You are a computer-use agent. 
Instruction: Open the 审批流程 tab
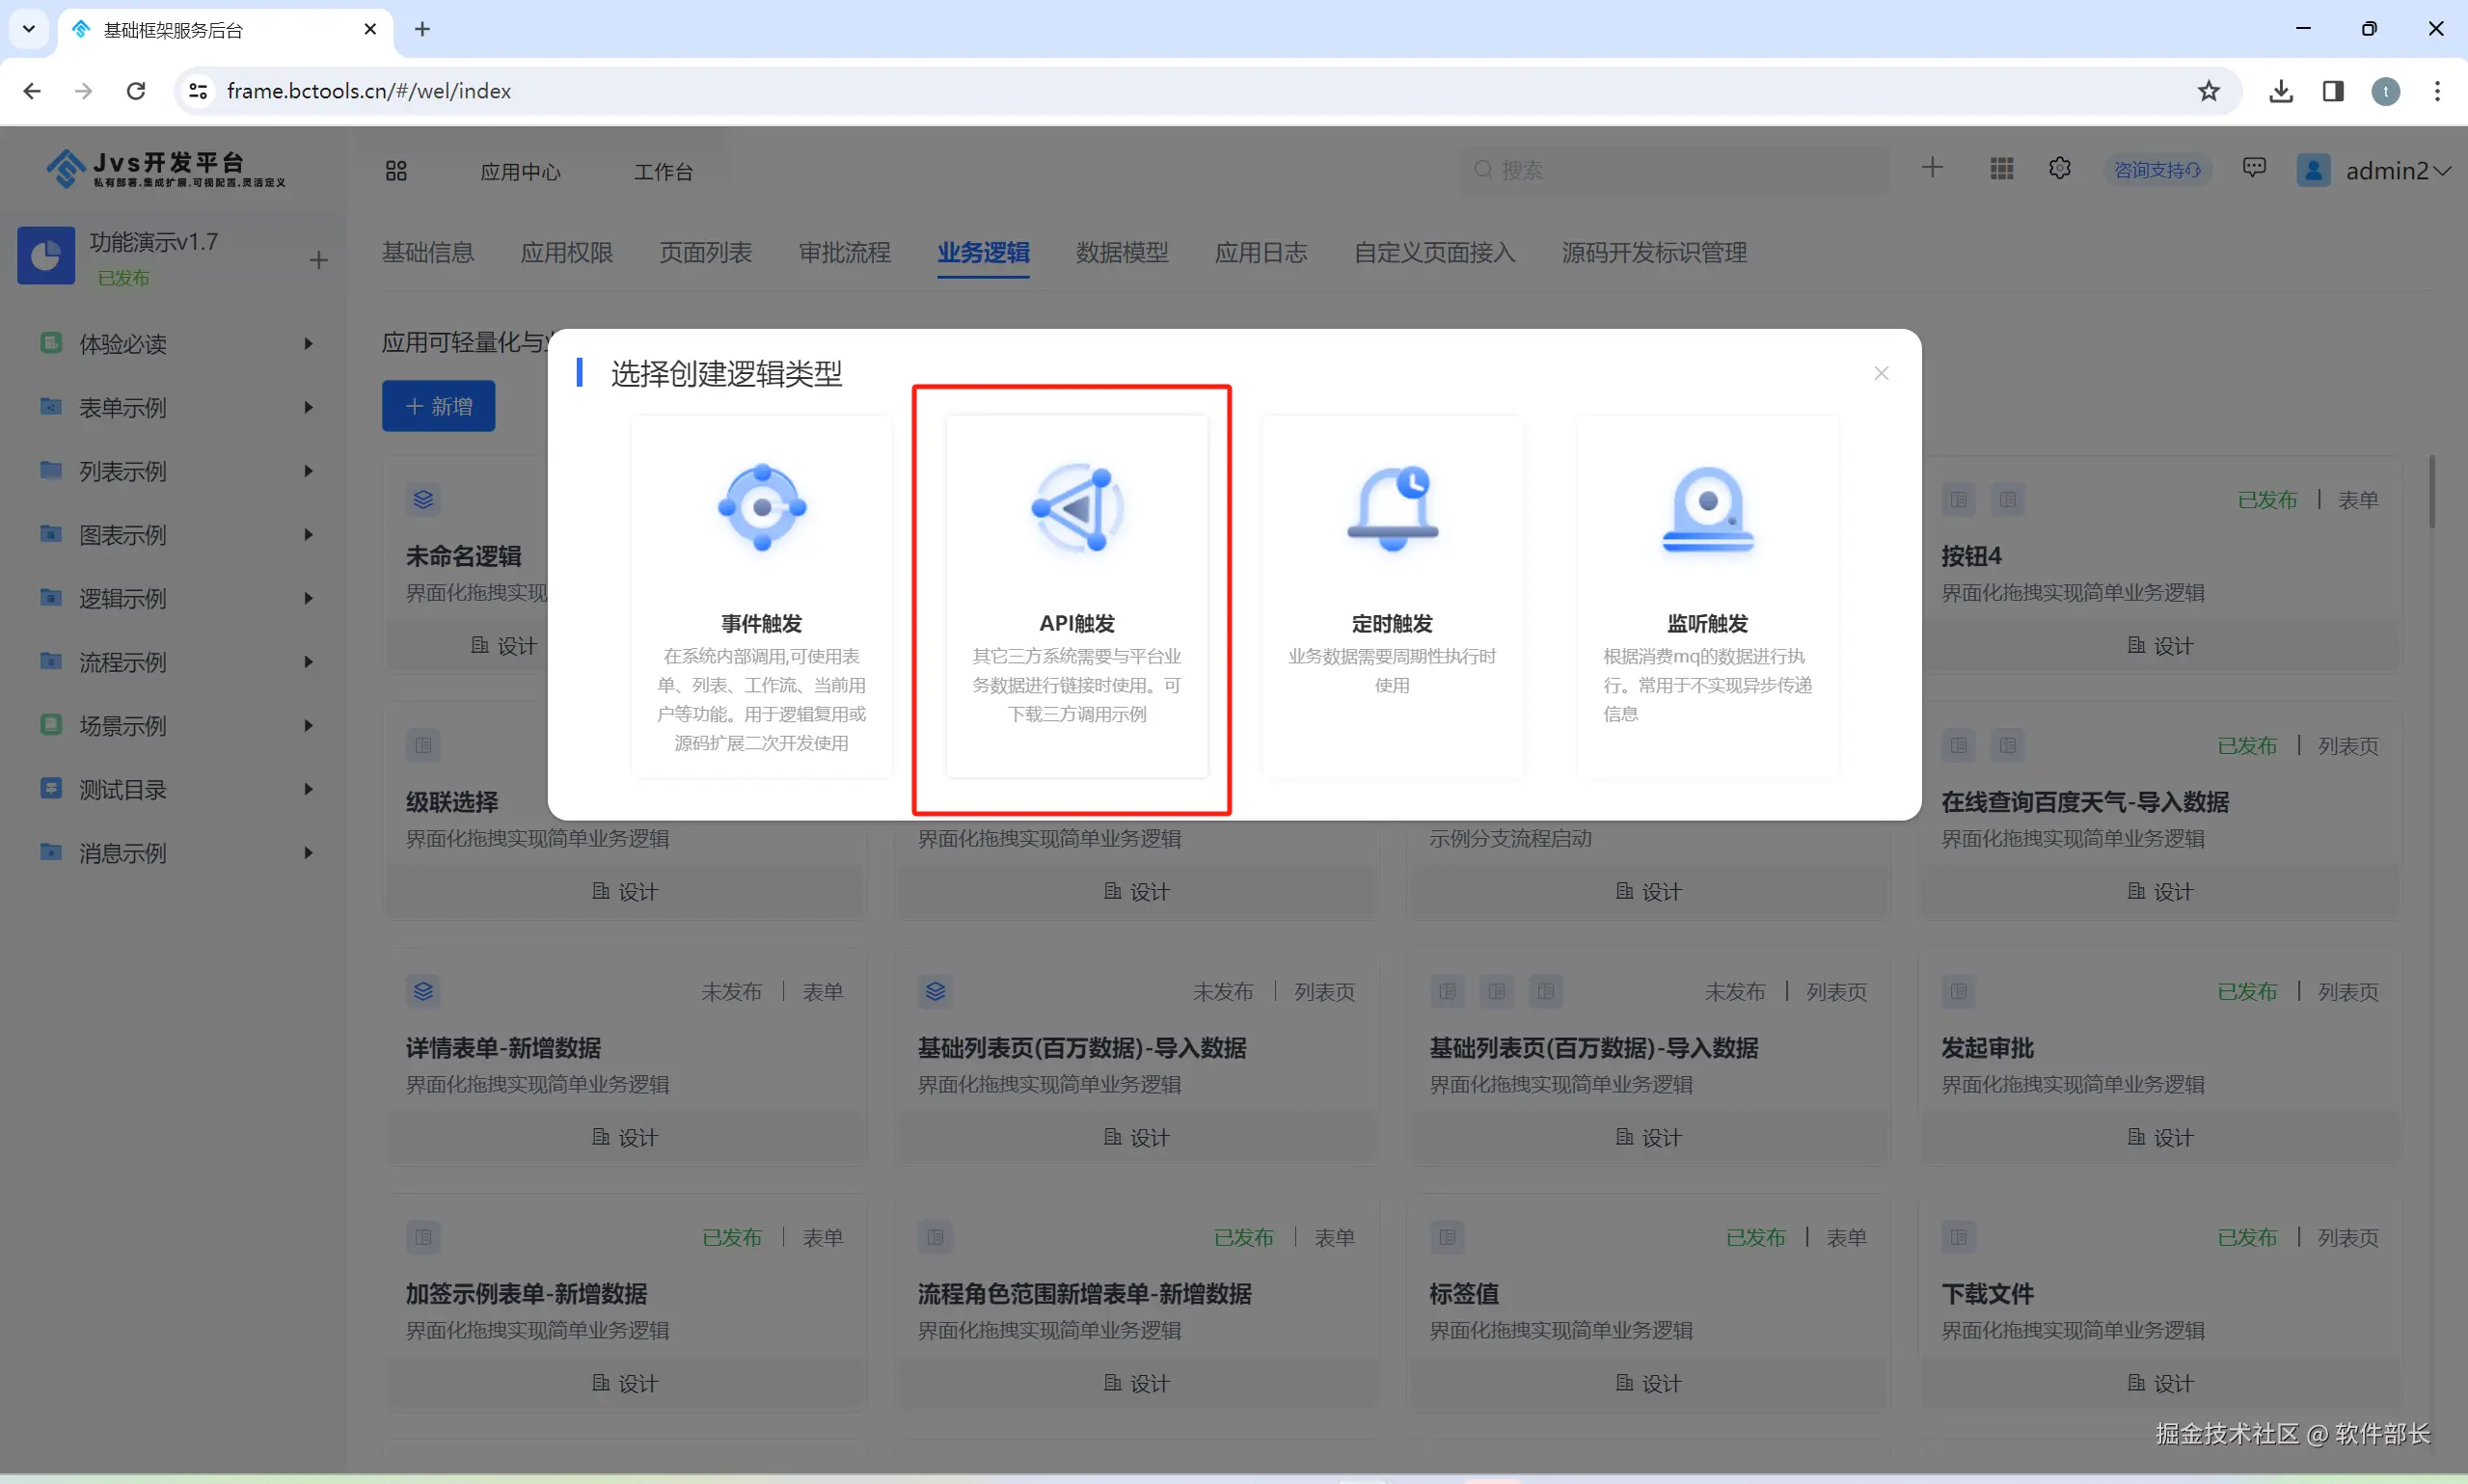[x=844, y=253]
